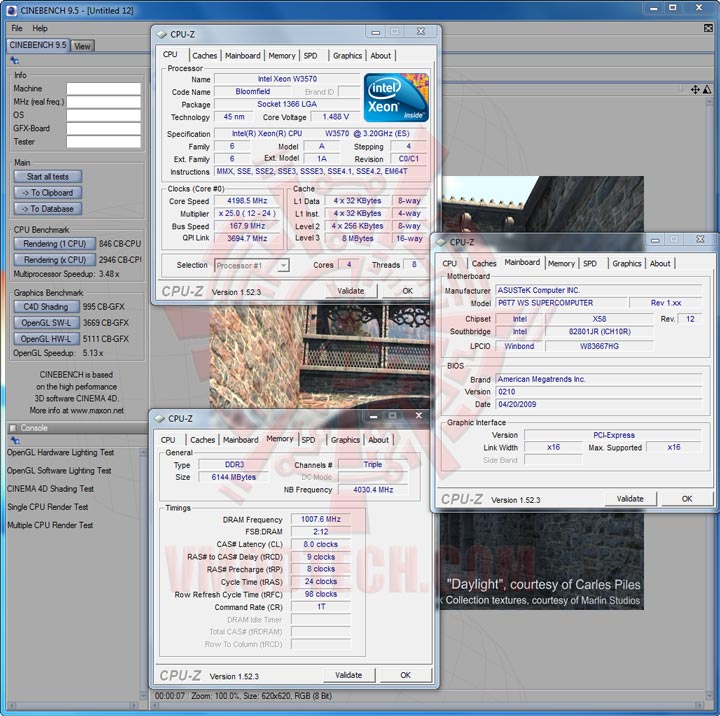Click Validate in the Mainboard CPU-Z window
This screenshot has height=716, width=720.
(x=630, y=499)
